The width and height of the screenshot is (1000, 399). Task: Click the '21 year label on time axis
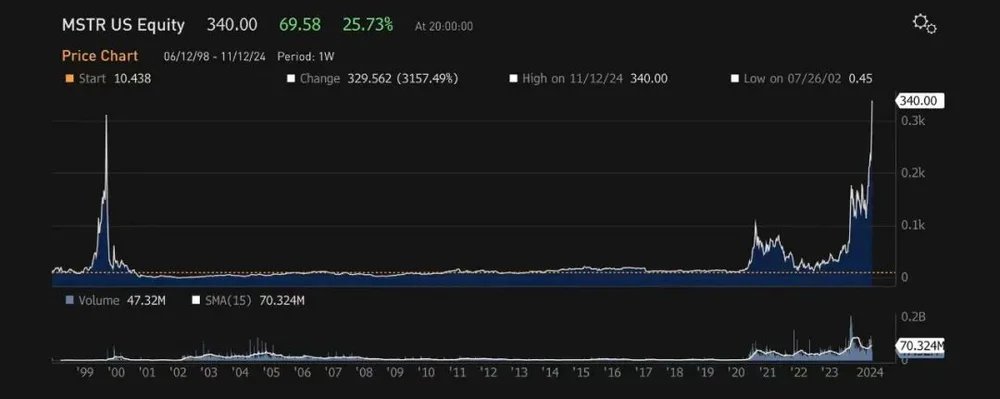pos(767,373)
